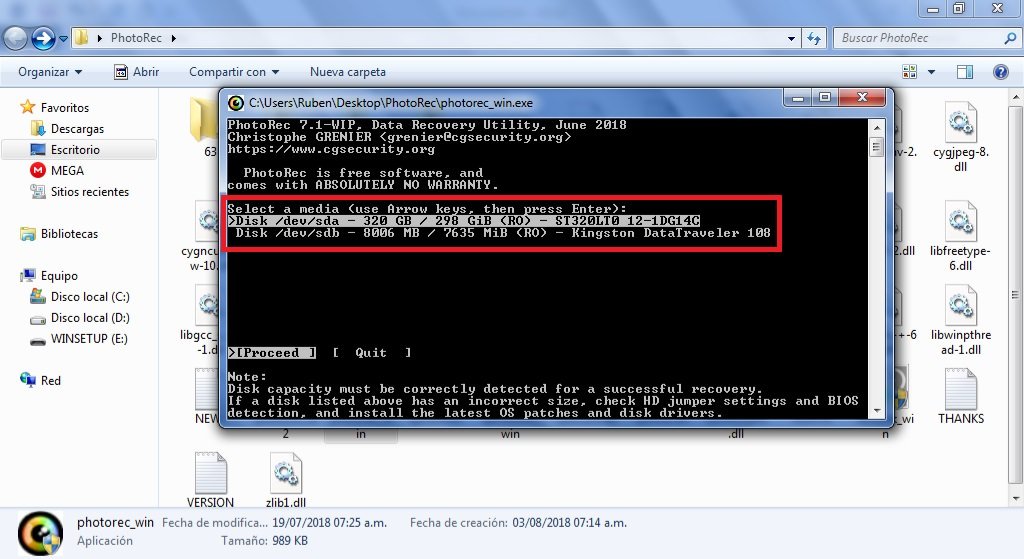Click Fecha de modificación value in details pane
This screenshot has width=1024, height=559.
(x=329, y=522)
